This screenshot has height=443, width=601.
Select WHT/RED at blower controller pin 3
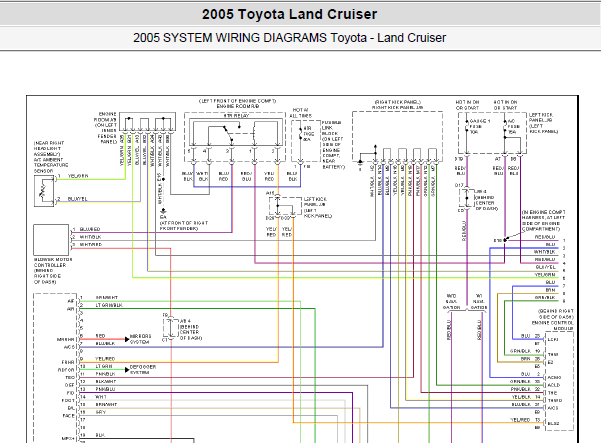(x=90, y=244)
